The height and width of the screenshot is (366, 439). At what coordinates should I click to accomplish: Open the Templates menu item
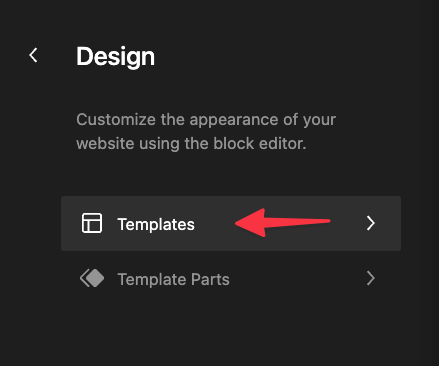(x=231, y=223)
